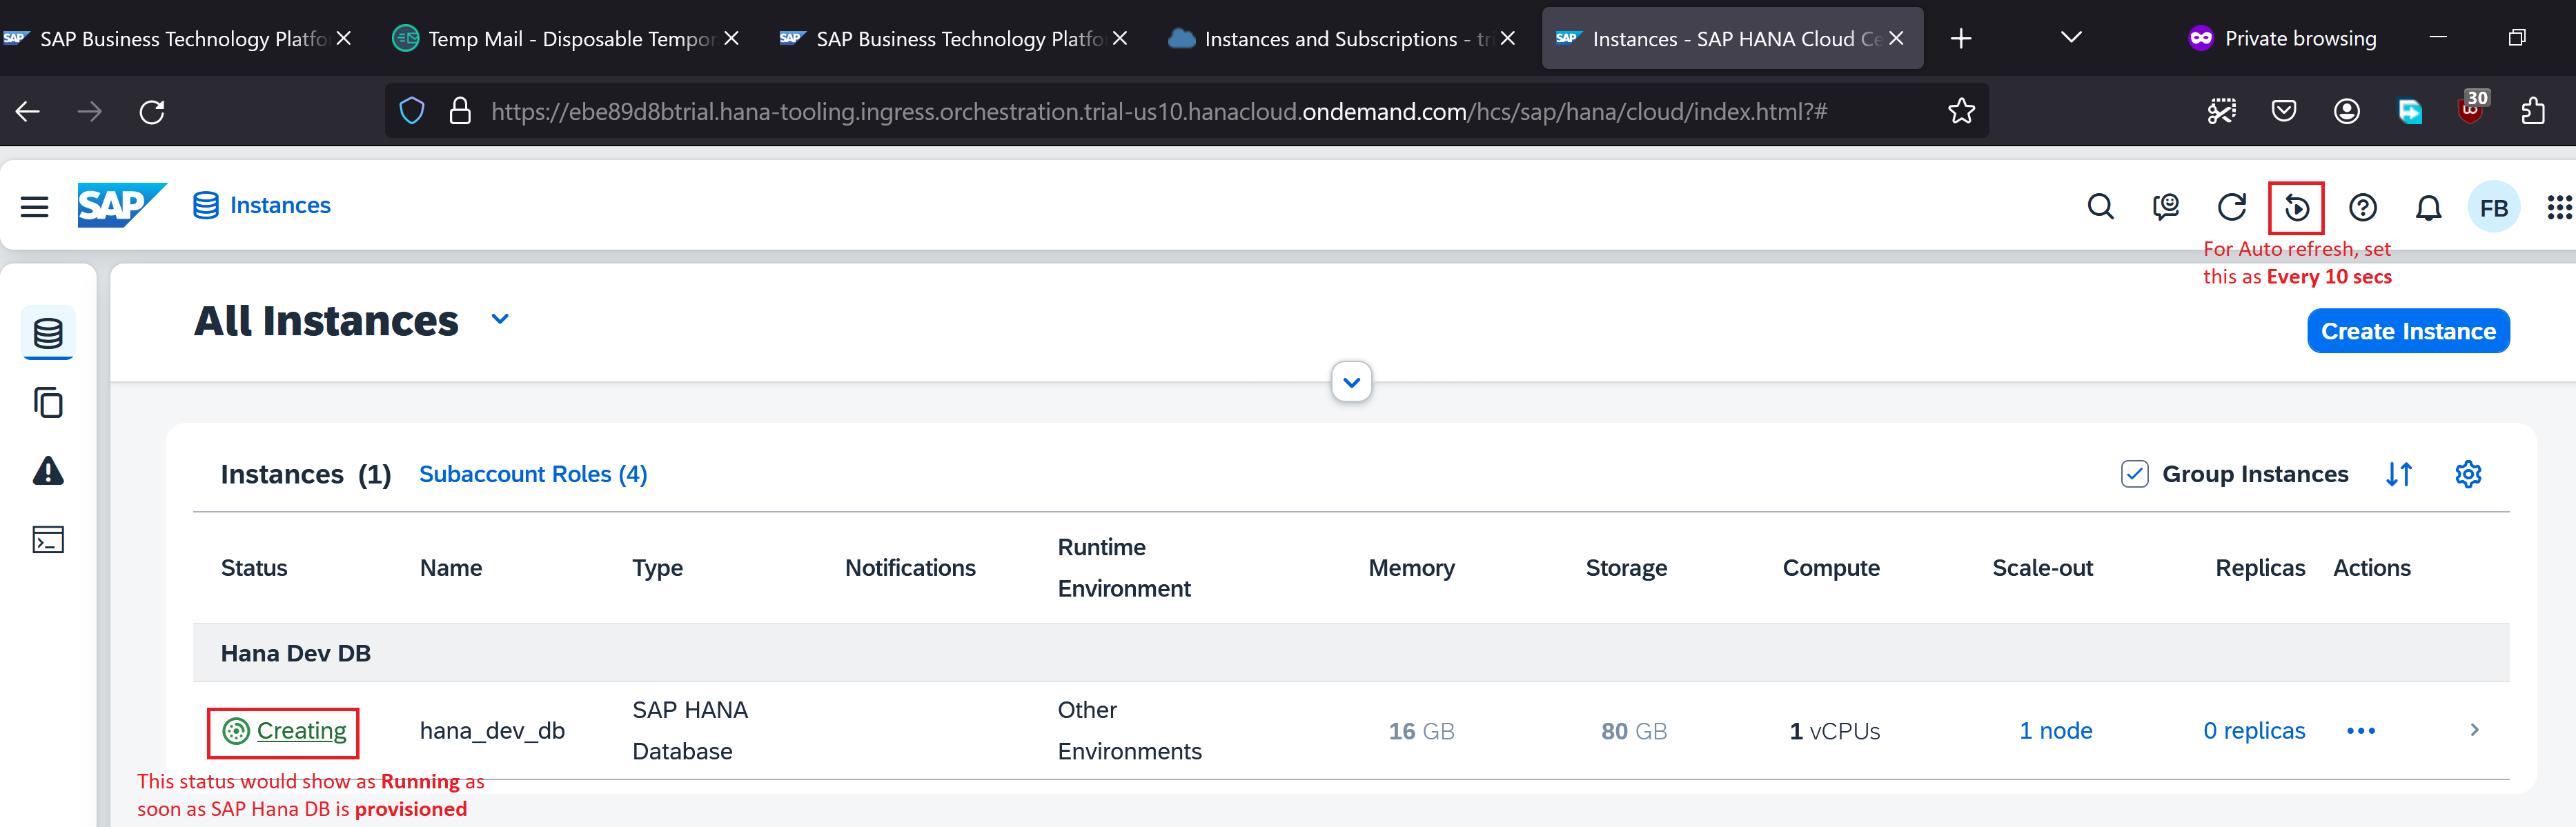Open the auto-refresh settings icon
The image size is (2576, 827).
[x=2296, y=208]
